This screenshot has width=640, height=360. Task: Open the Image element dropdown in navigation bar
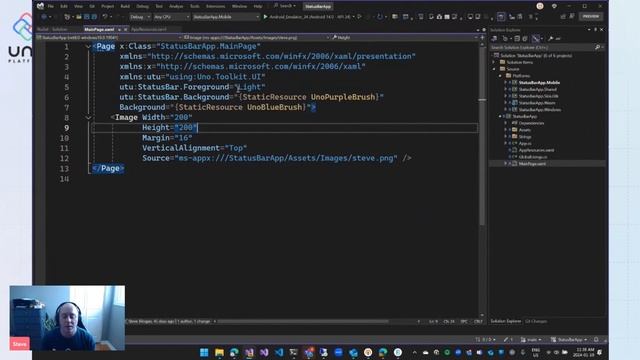pyautogui.click(x=256, y=38)
